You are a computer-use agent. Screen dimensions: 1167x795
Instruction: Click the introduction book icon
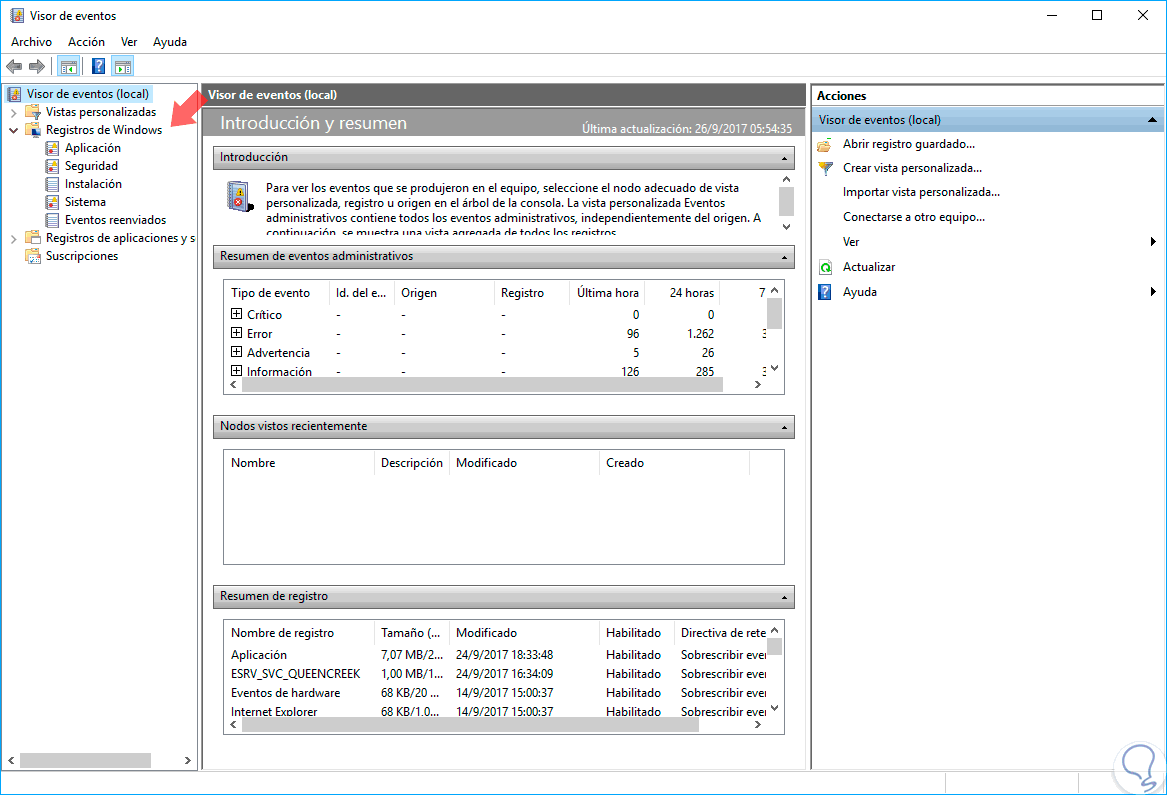[x=240, y=197]
